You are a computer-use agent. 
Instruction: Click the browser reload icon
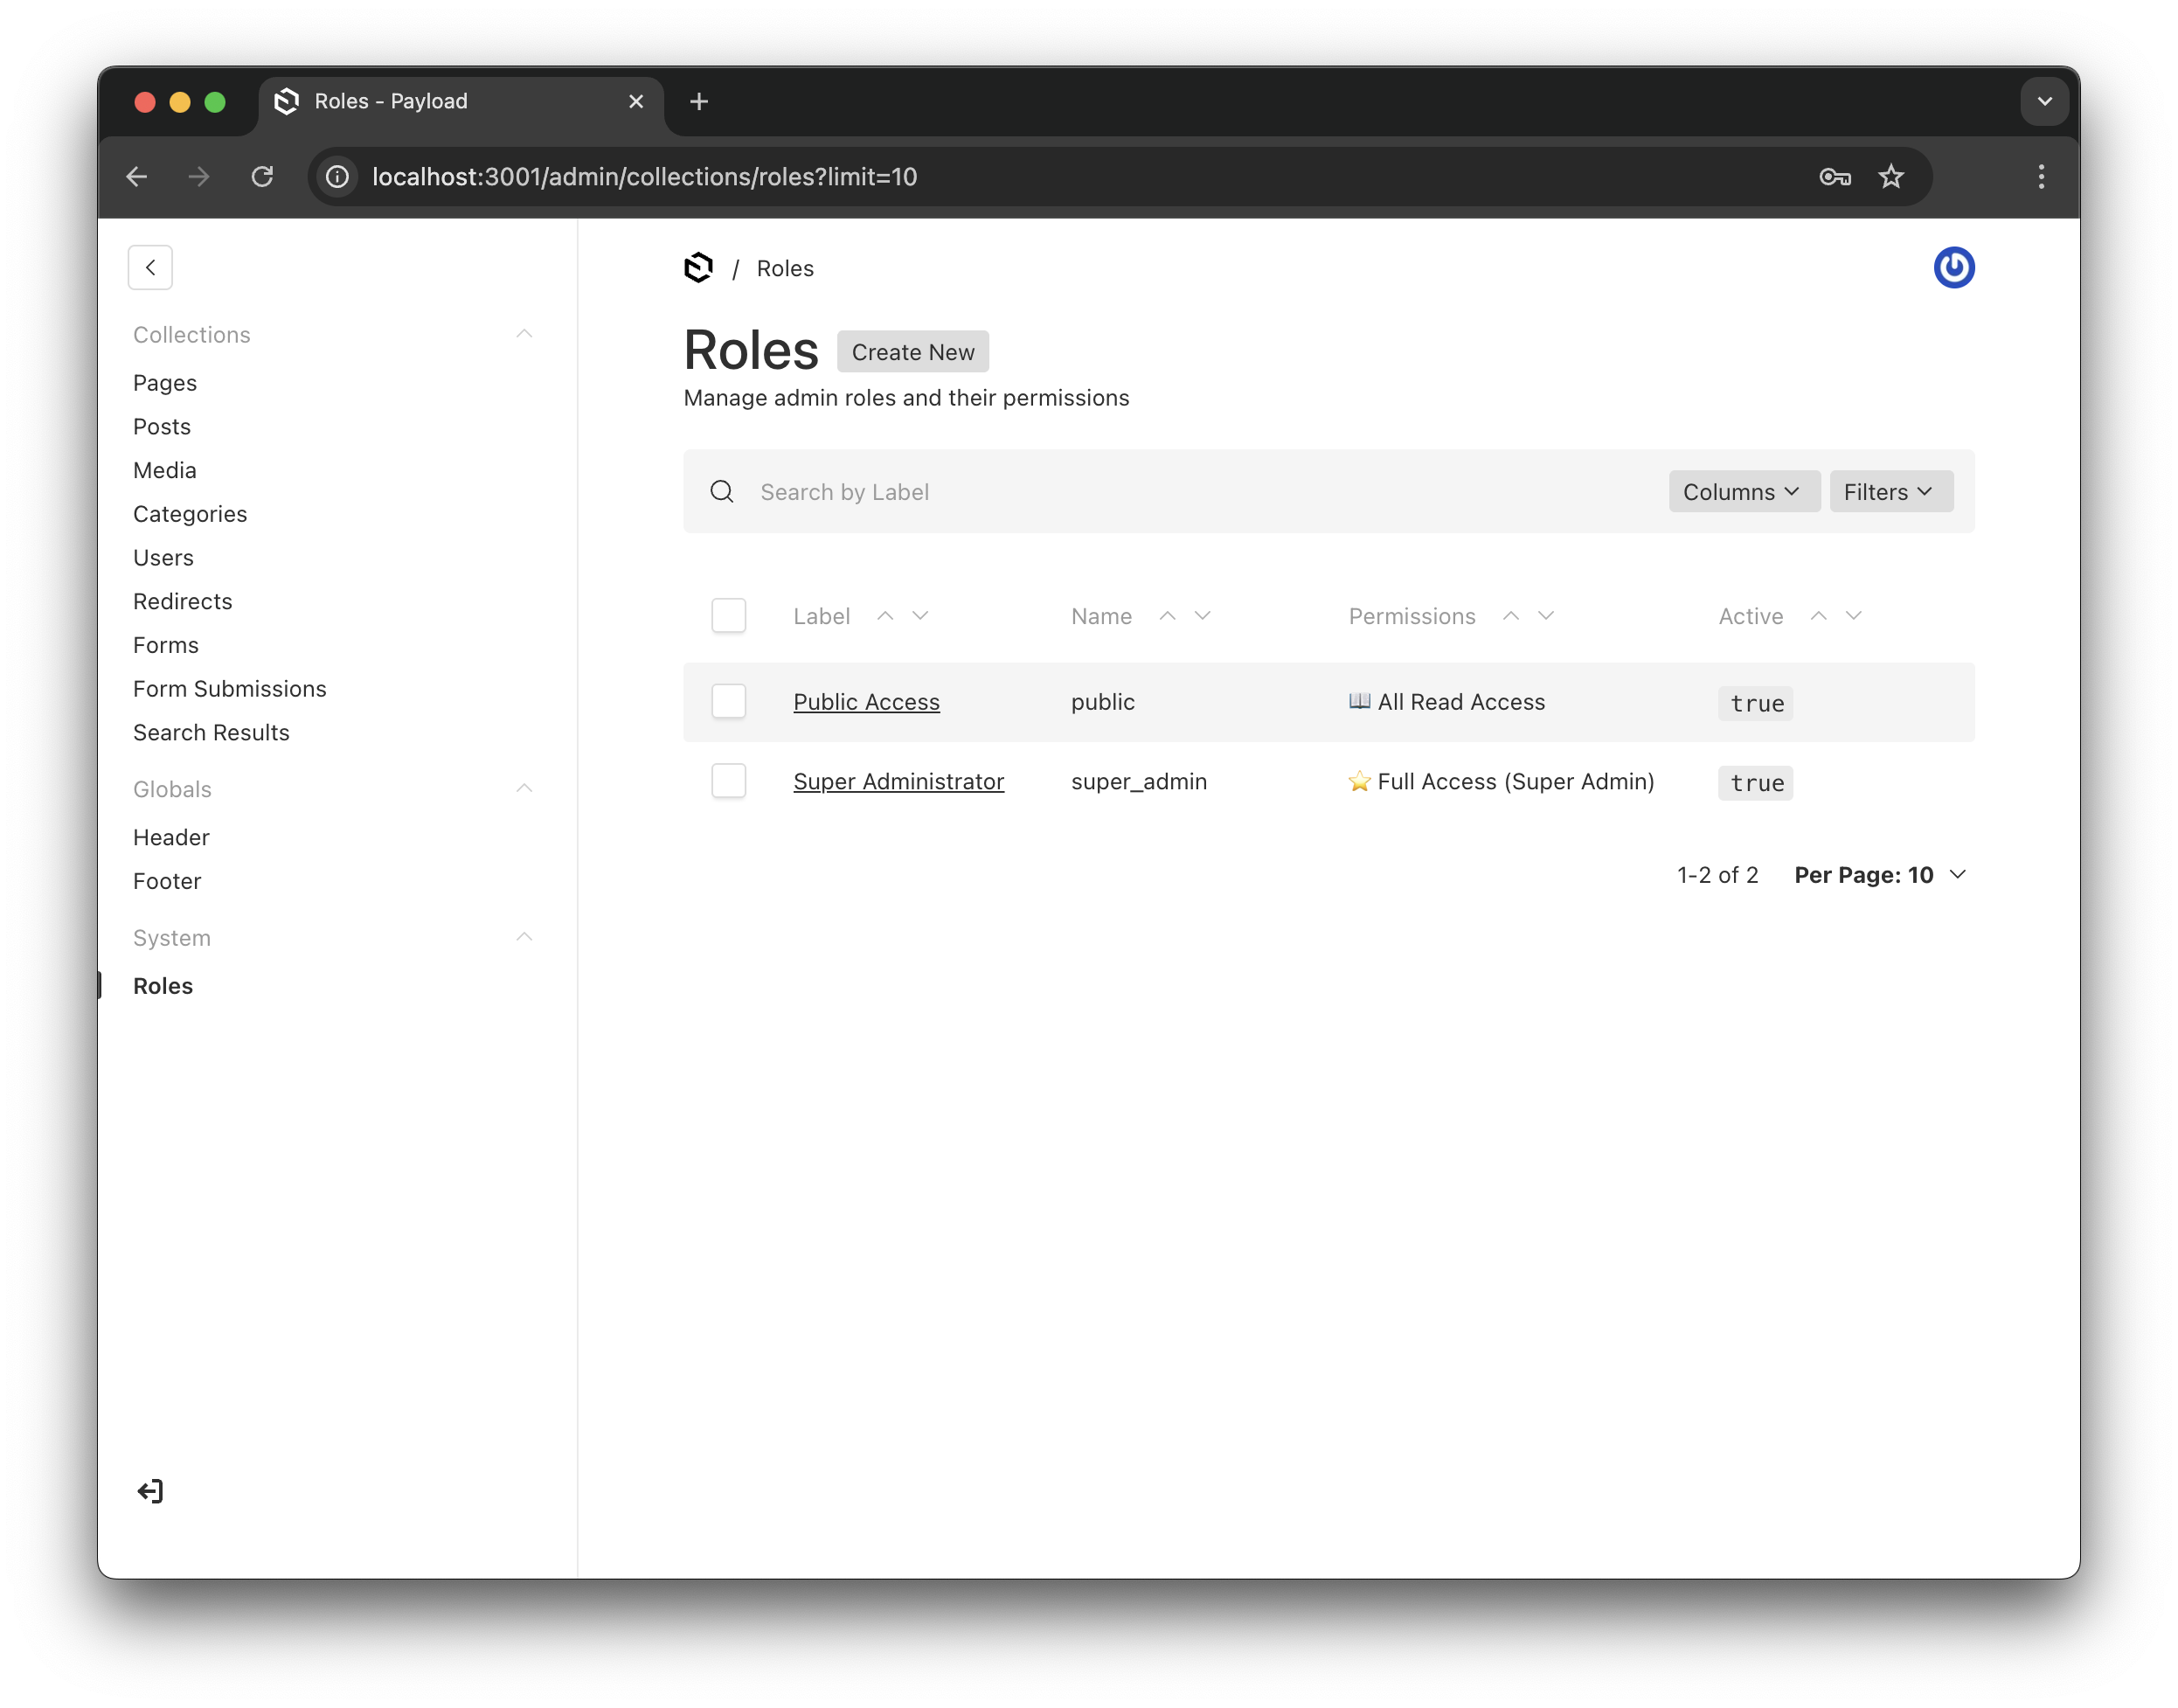tap(262, 177)
